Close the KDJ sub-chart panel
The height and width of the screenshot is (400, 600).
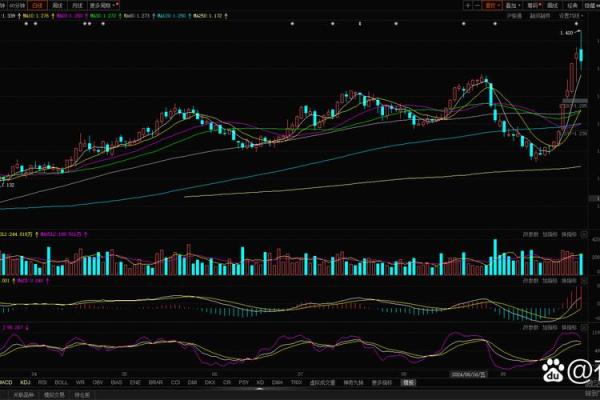tap(585, 327)
